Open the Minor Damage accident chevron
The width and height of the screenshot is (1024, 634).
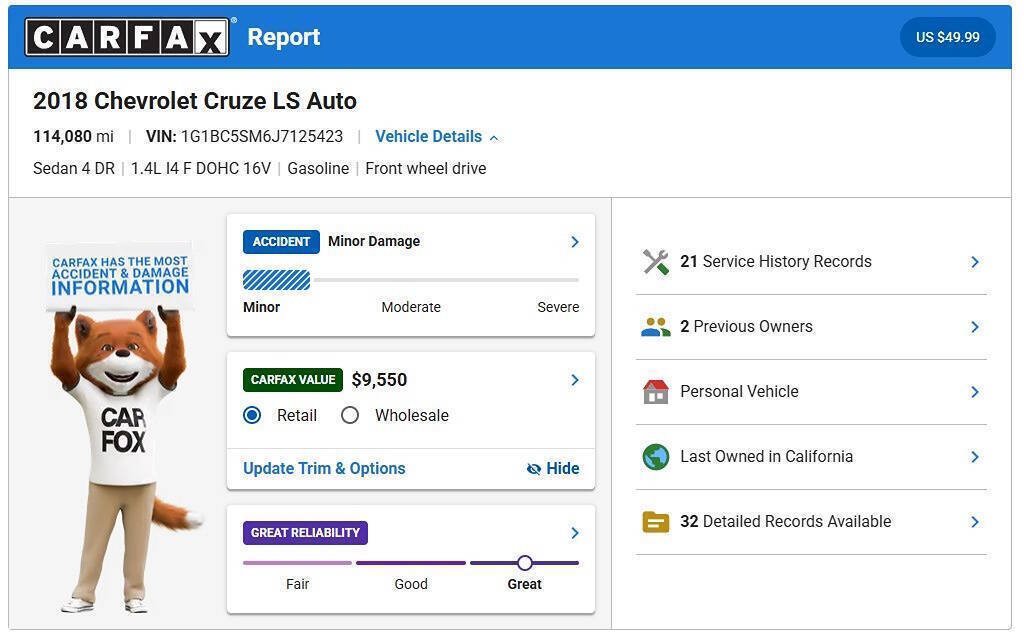(x=575, y=242)
